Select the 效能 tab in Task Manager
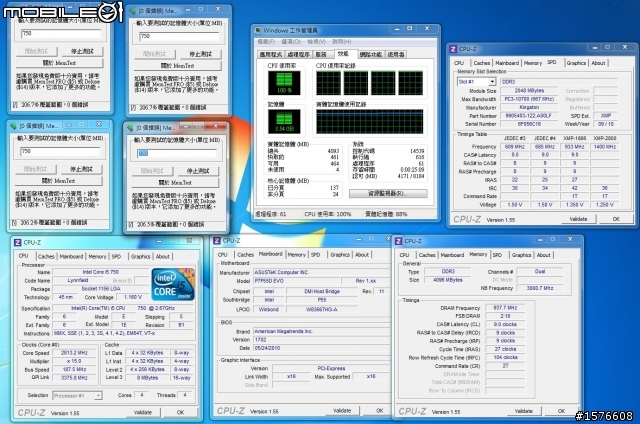 pos(343,53)
